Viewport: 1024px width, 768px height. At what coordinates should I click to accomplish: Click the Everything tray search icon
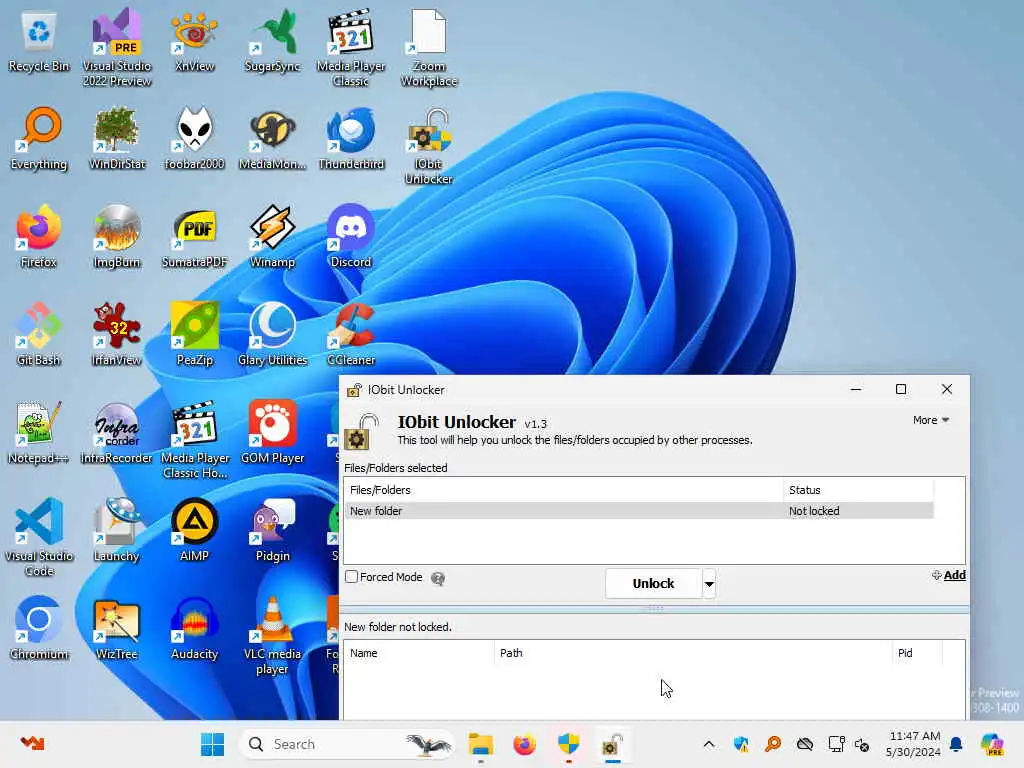click(773, 744)
